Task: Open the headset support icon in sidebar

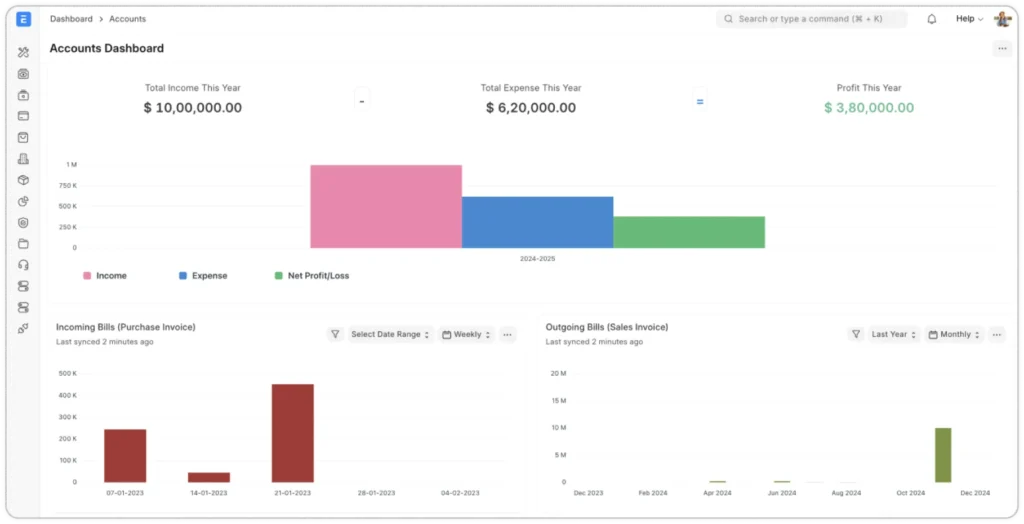Action: point(24,265)
